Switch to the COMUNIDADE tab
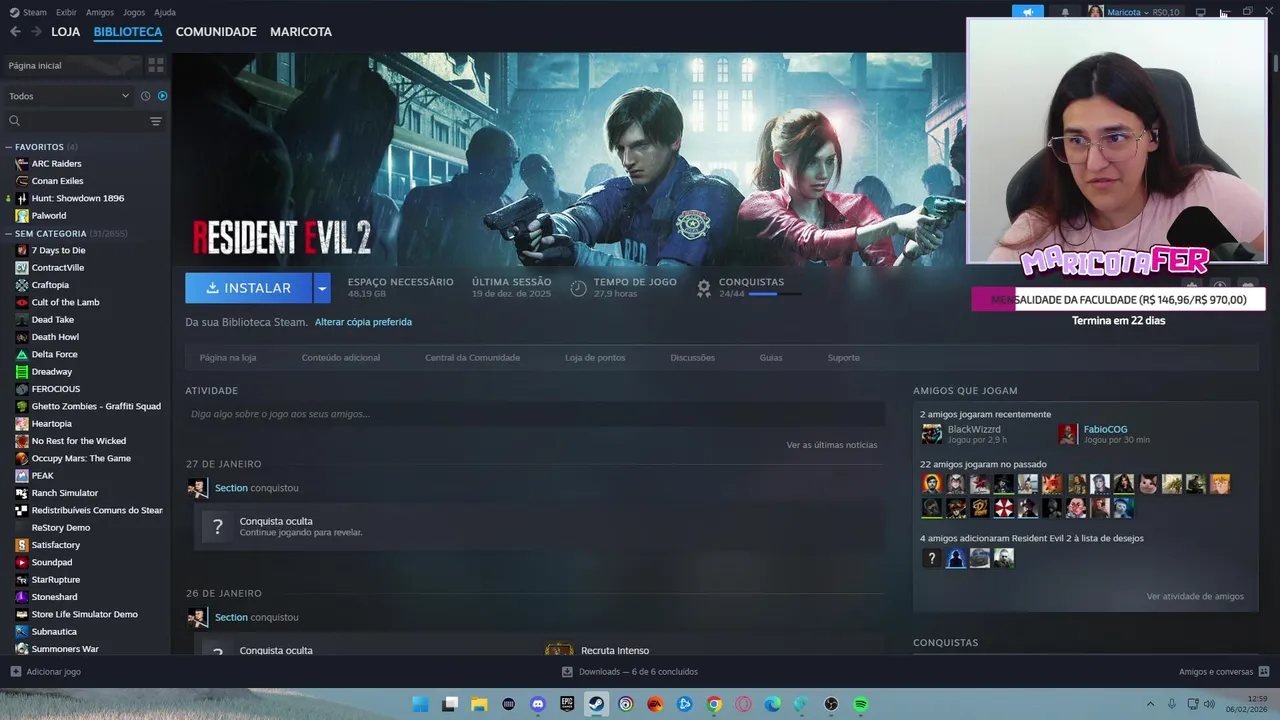1280x720 pixels. pyautogui.click(x=216, y=32)
